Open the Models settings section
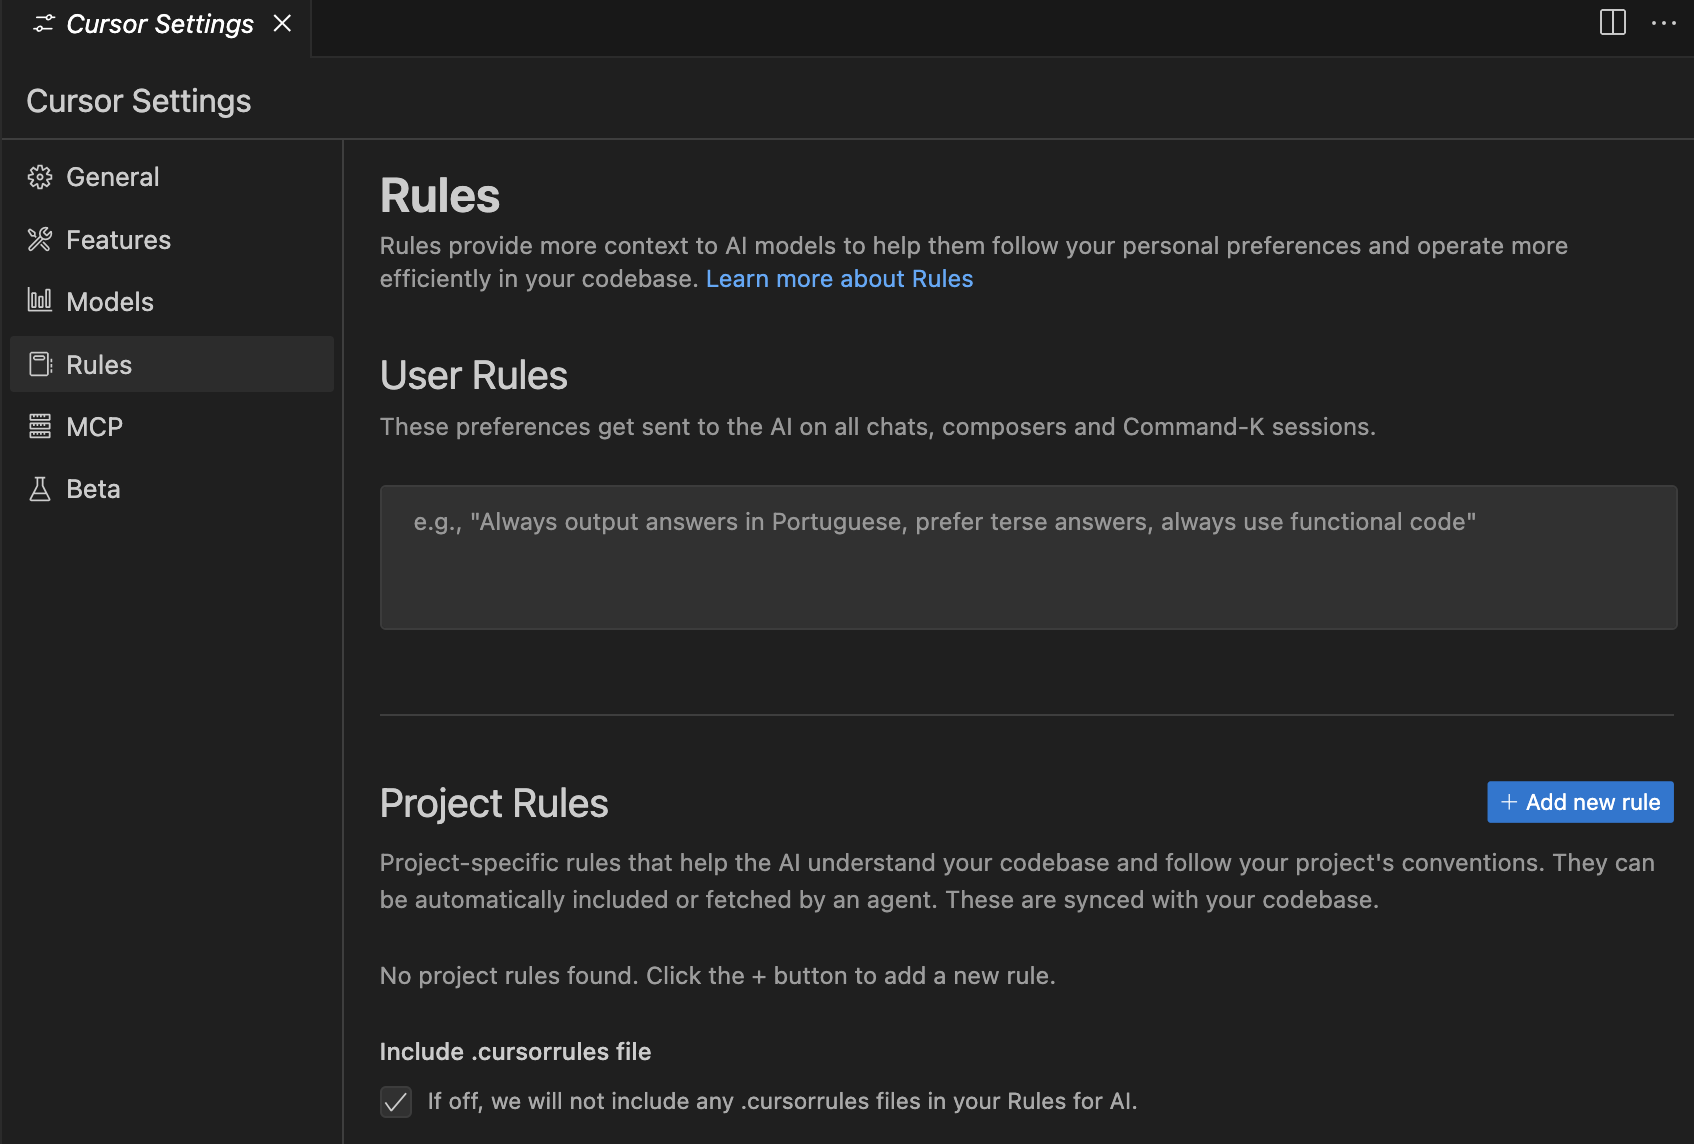 point(172,302)
